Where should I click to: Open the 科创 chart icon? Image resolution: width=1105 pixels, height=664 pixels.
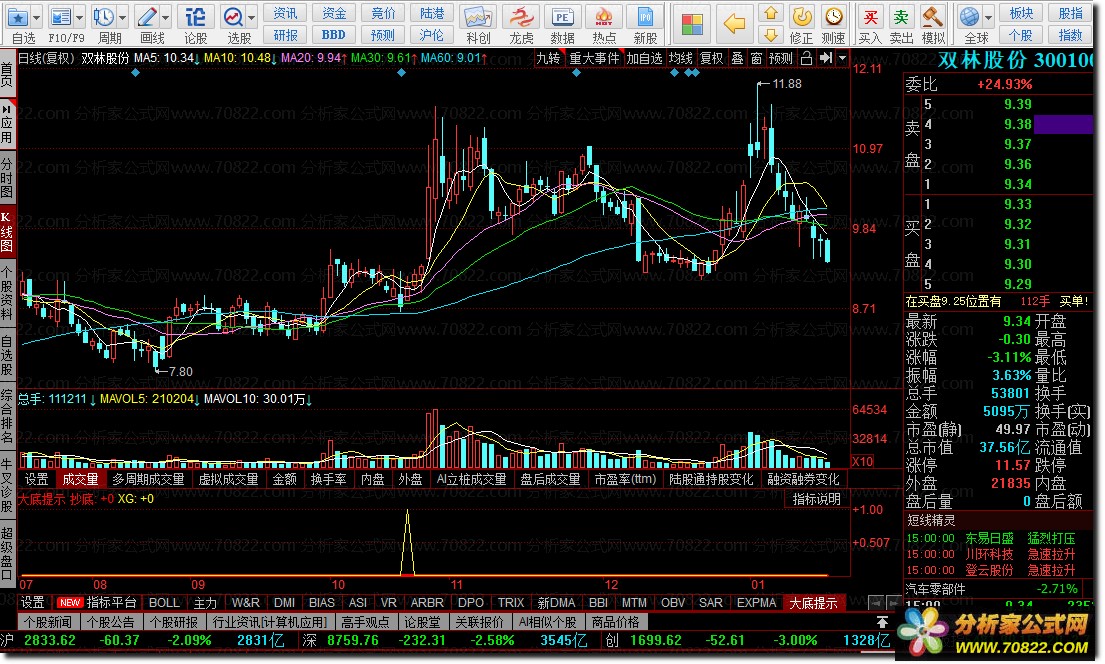tap(477, 18)
